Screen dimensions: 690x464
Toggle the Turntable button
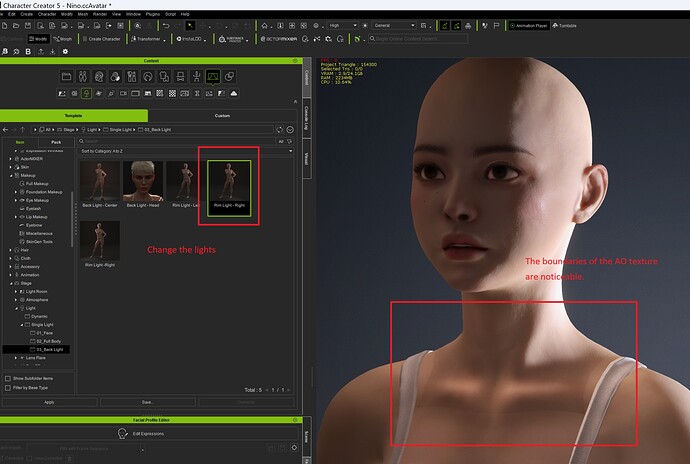point(565,26)
